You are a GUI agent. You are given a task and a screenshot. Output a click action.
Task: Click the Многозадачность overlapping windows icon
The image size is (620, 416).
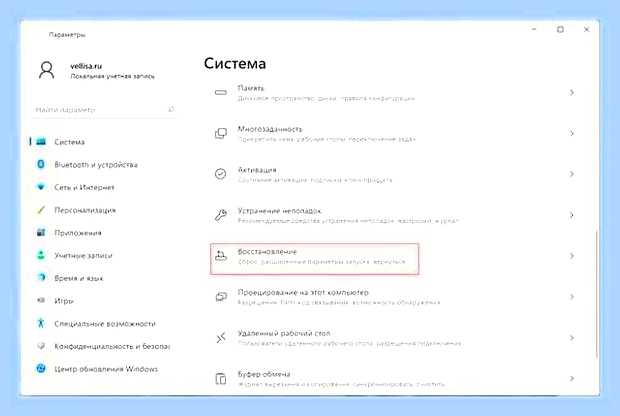pos(221,133)
